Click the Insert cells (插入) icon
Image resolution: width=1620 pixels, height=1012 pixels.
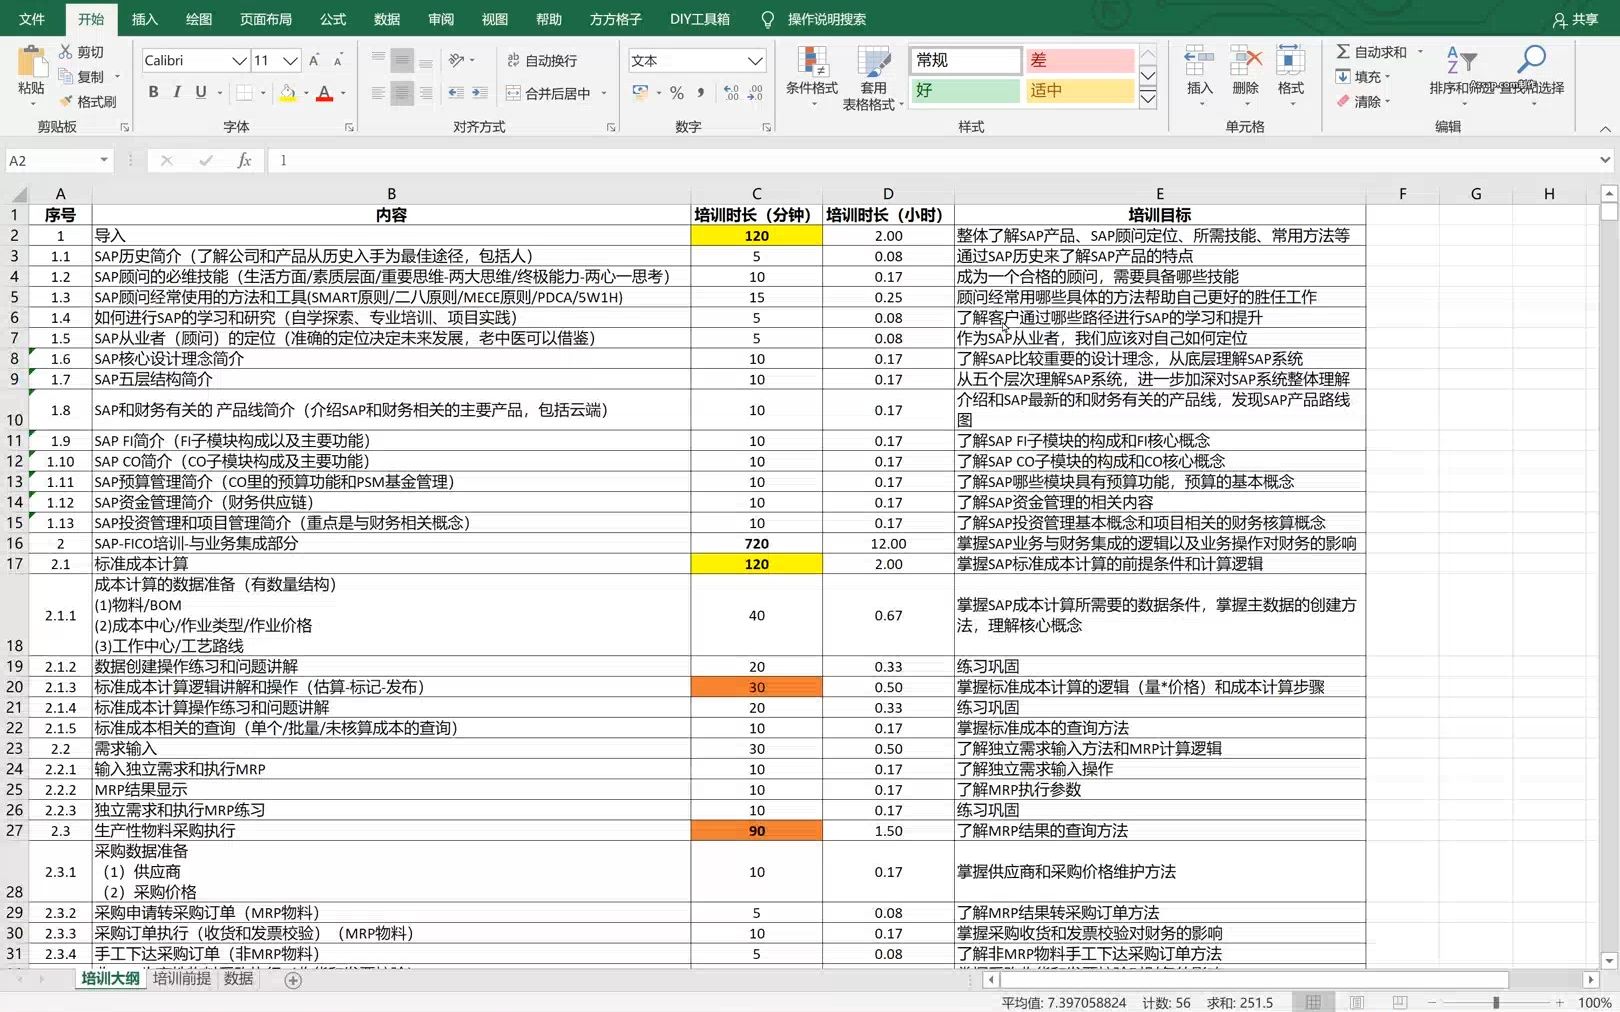tap(1199, 61)
